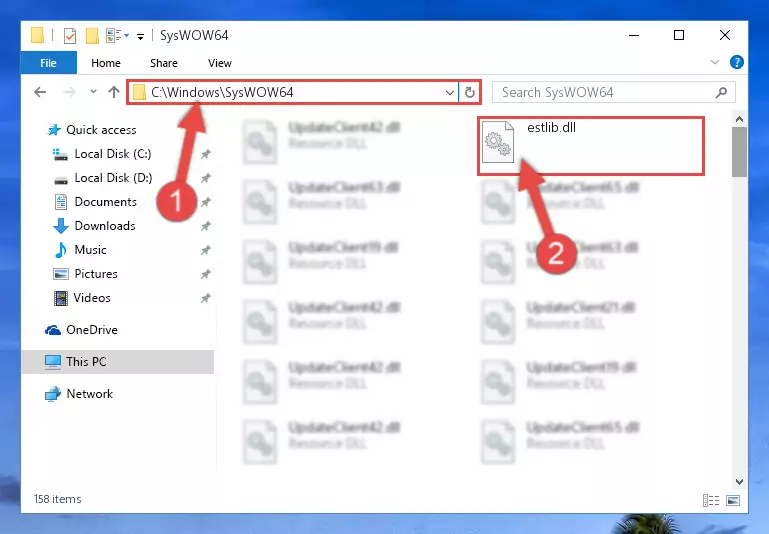Click the pin icon next to Downloads
The height and width of the screenshot is (534, 769).
point(205,226)
